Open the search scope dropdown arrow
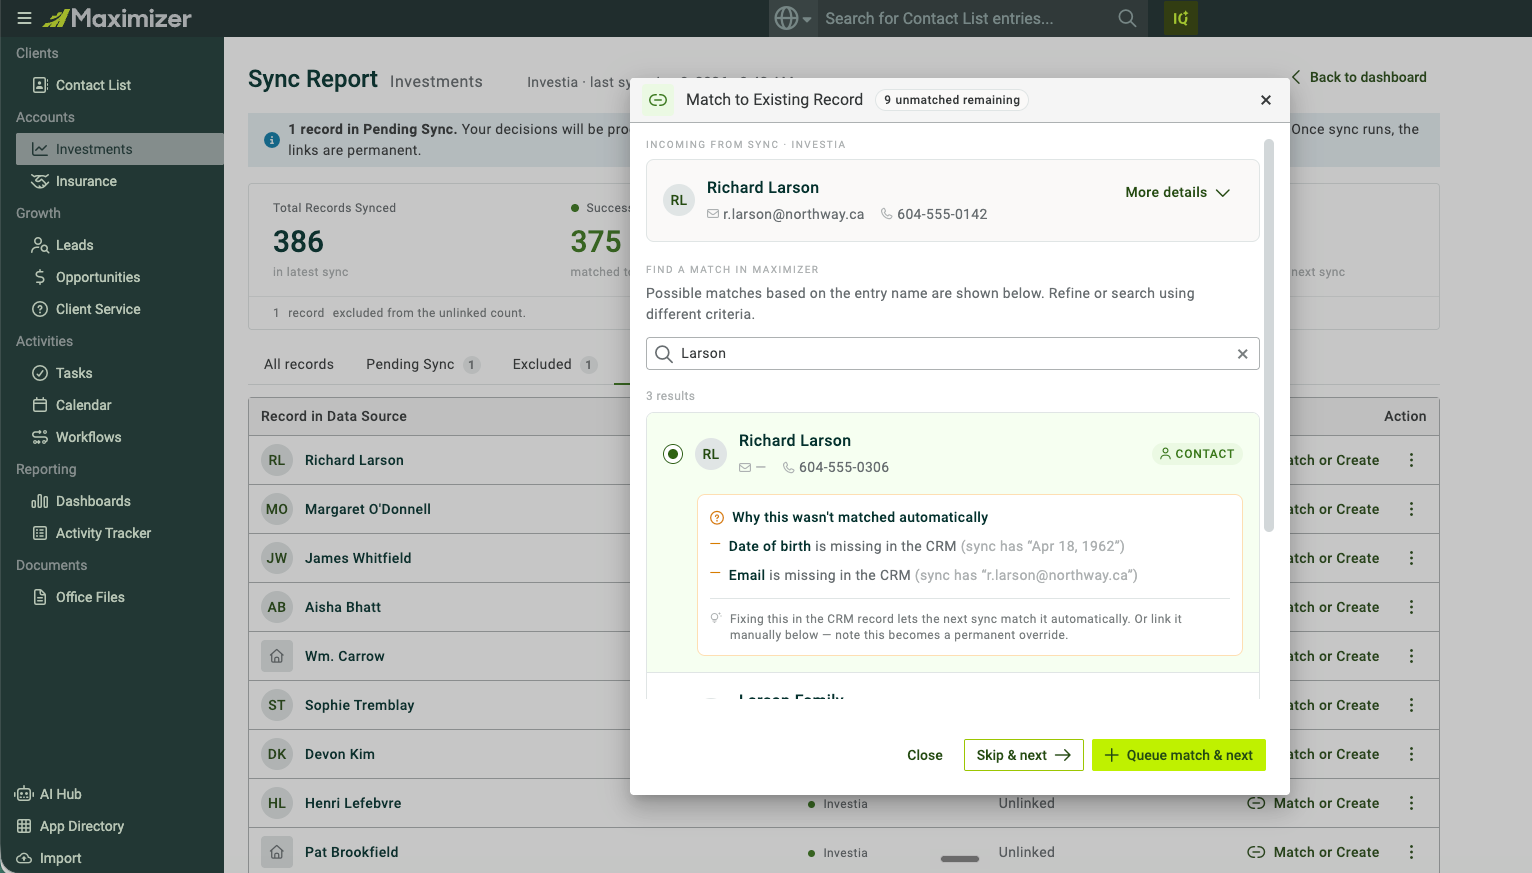1532x873 pixels. 807,19
